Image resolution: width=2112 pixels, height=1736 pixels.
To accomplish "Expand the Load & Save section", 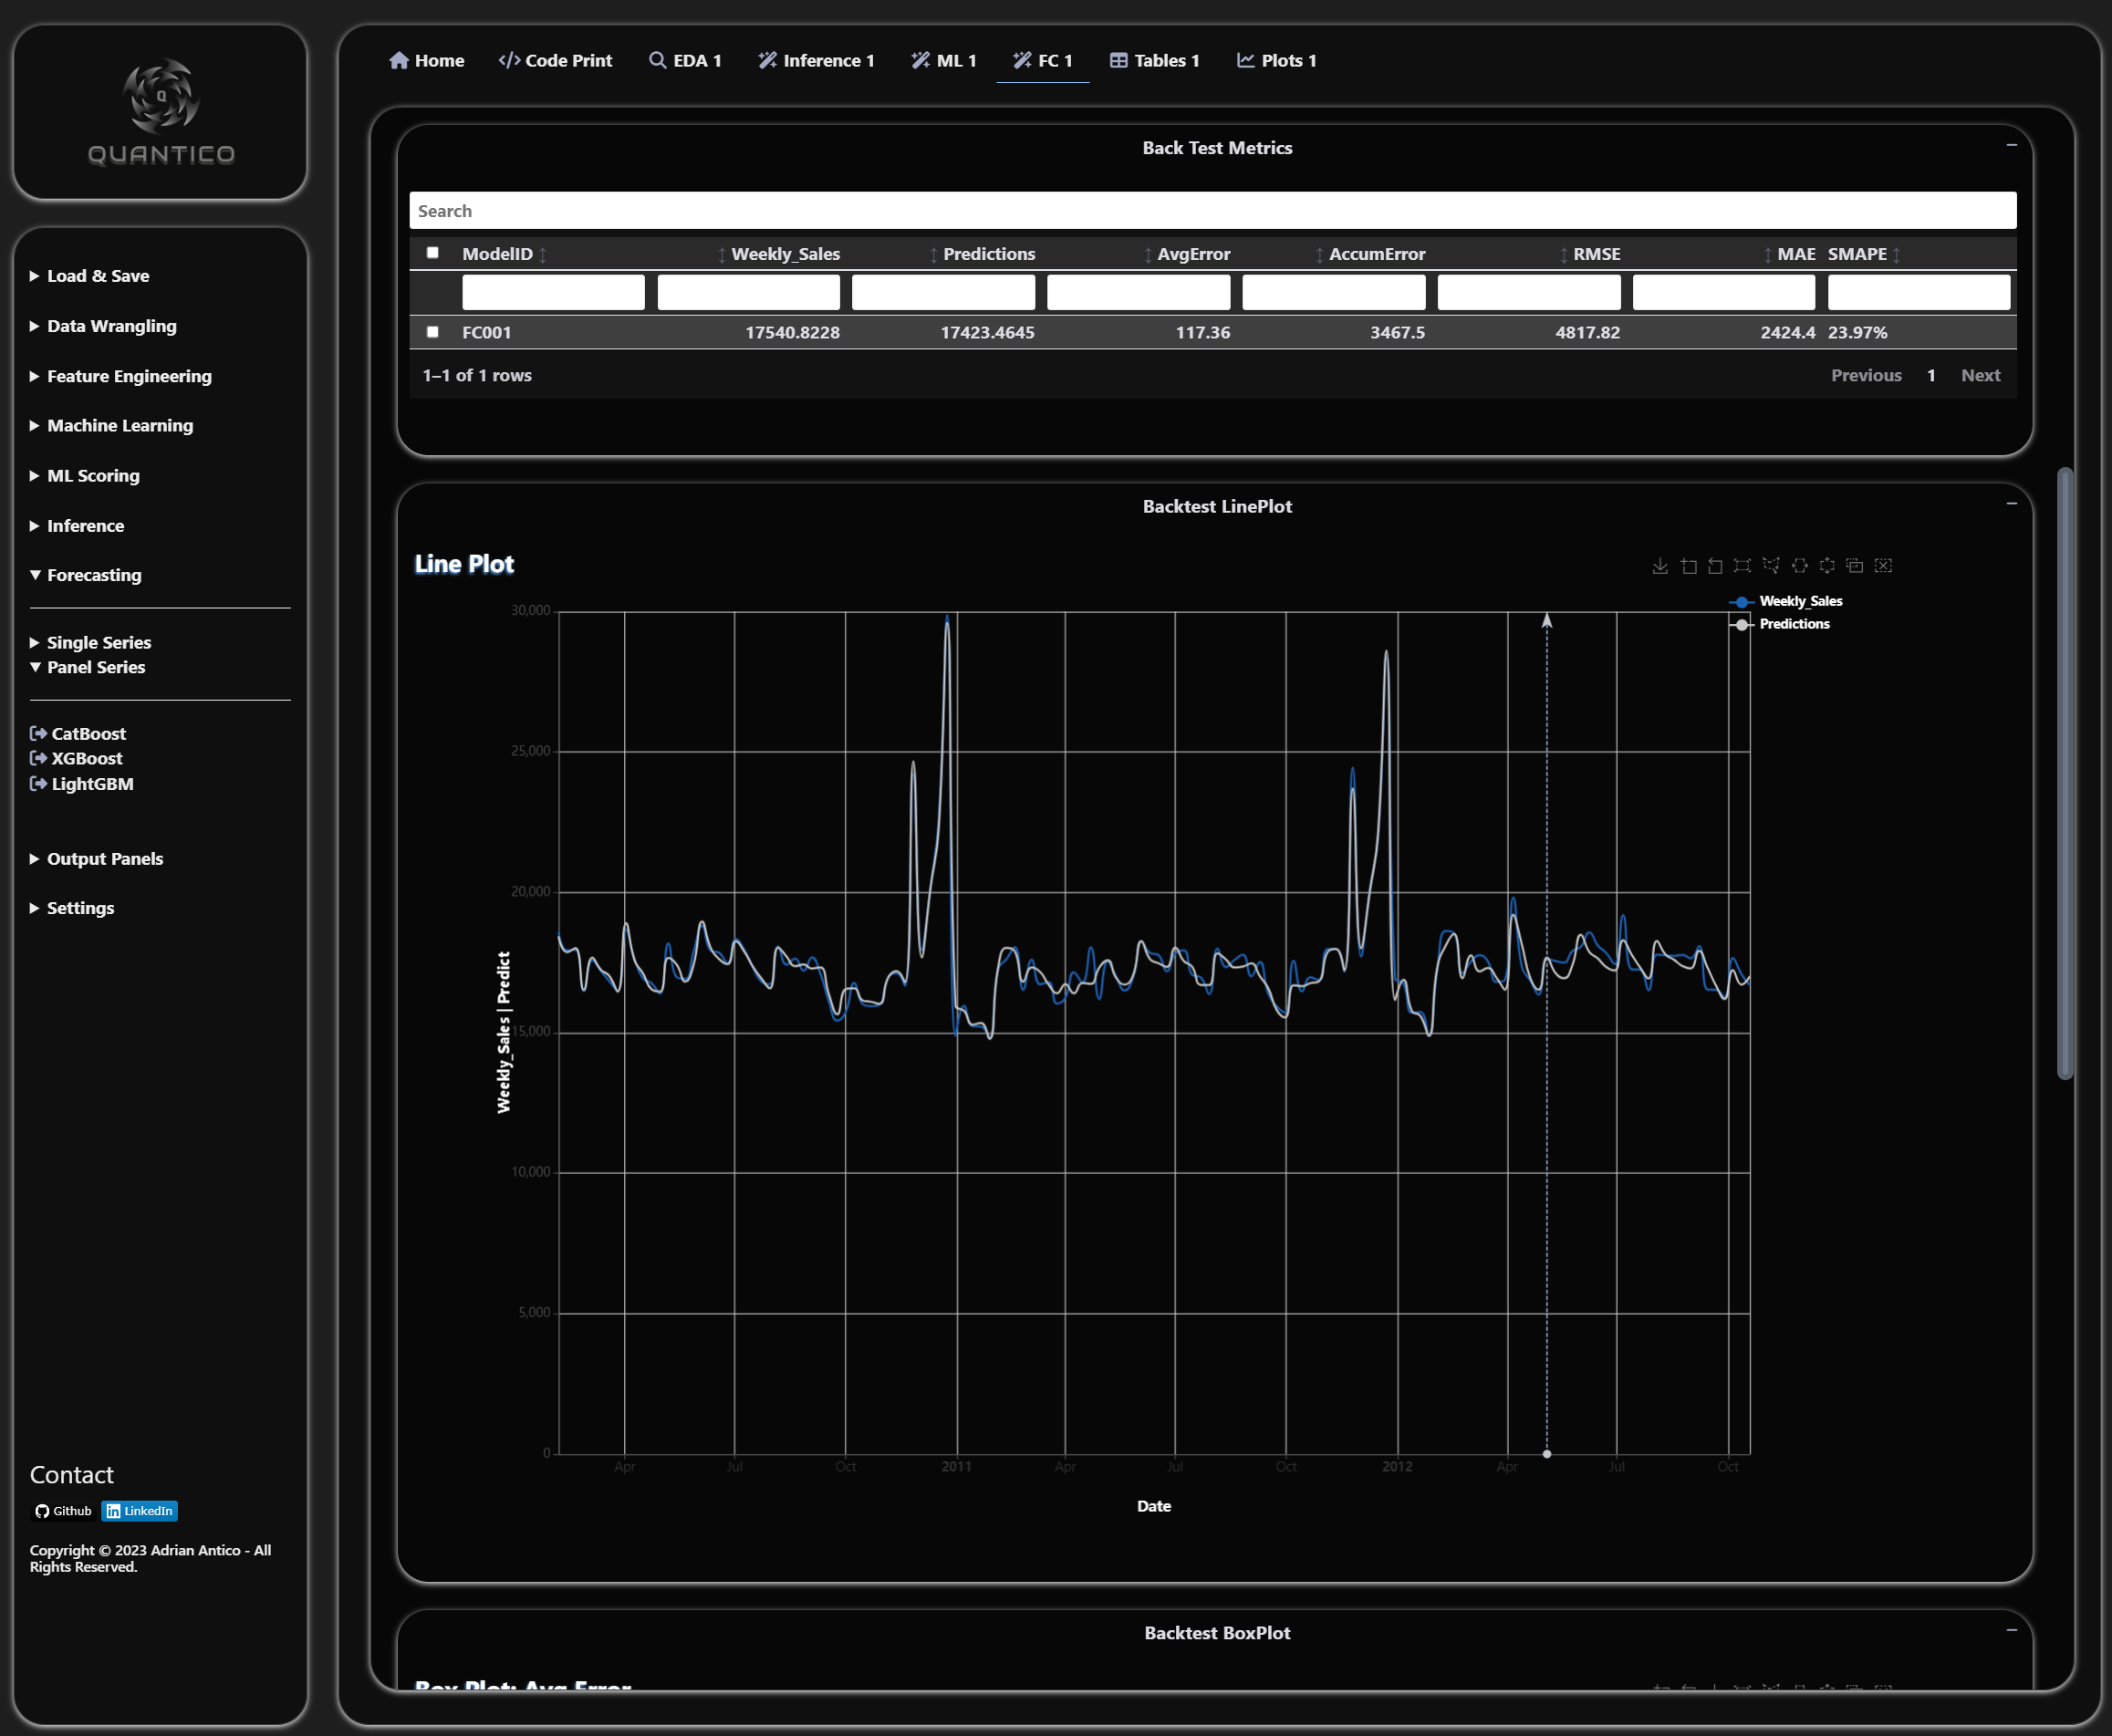I will [x=90, y=276].
